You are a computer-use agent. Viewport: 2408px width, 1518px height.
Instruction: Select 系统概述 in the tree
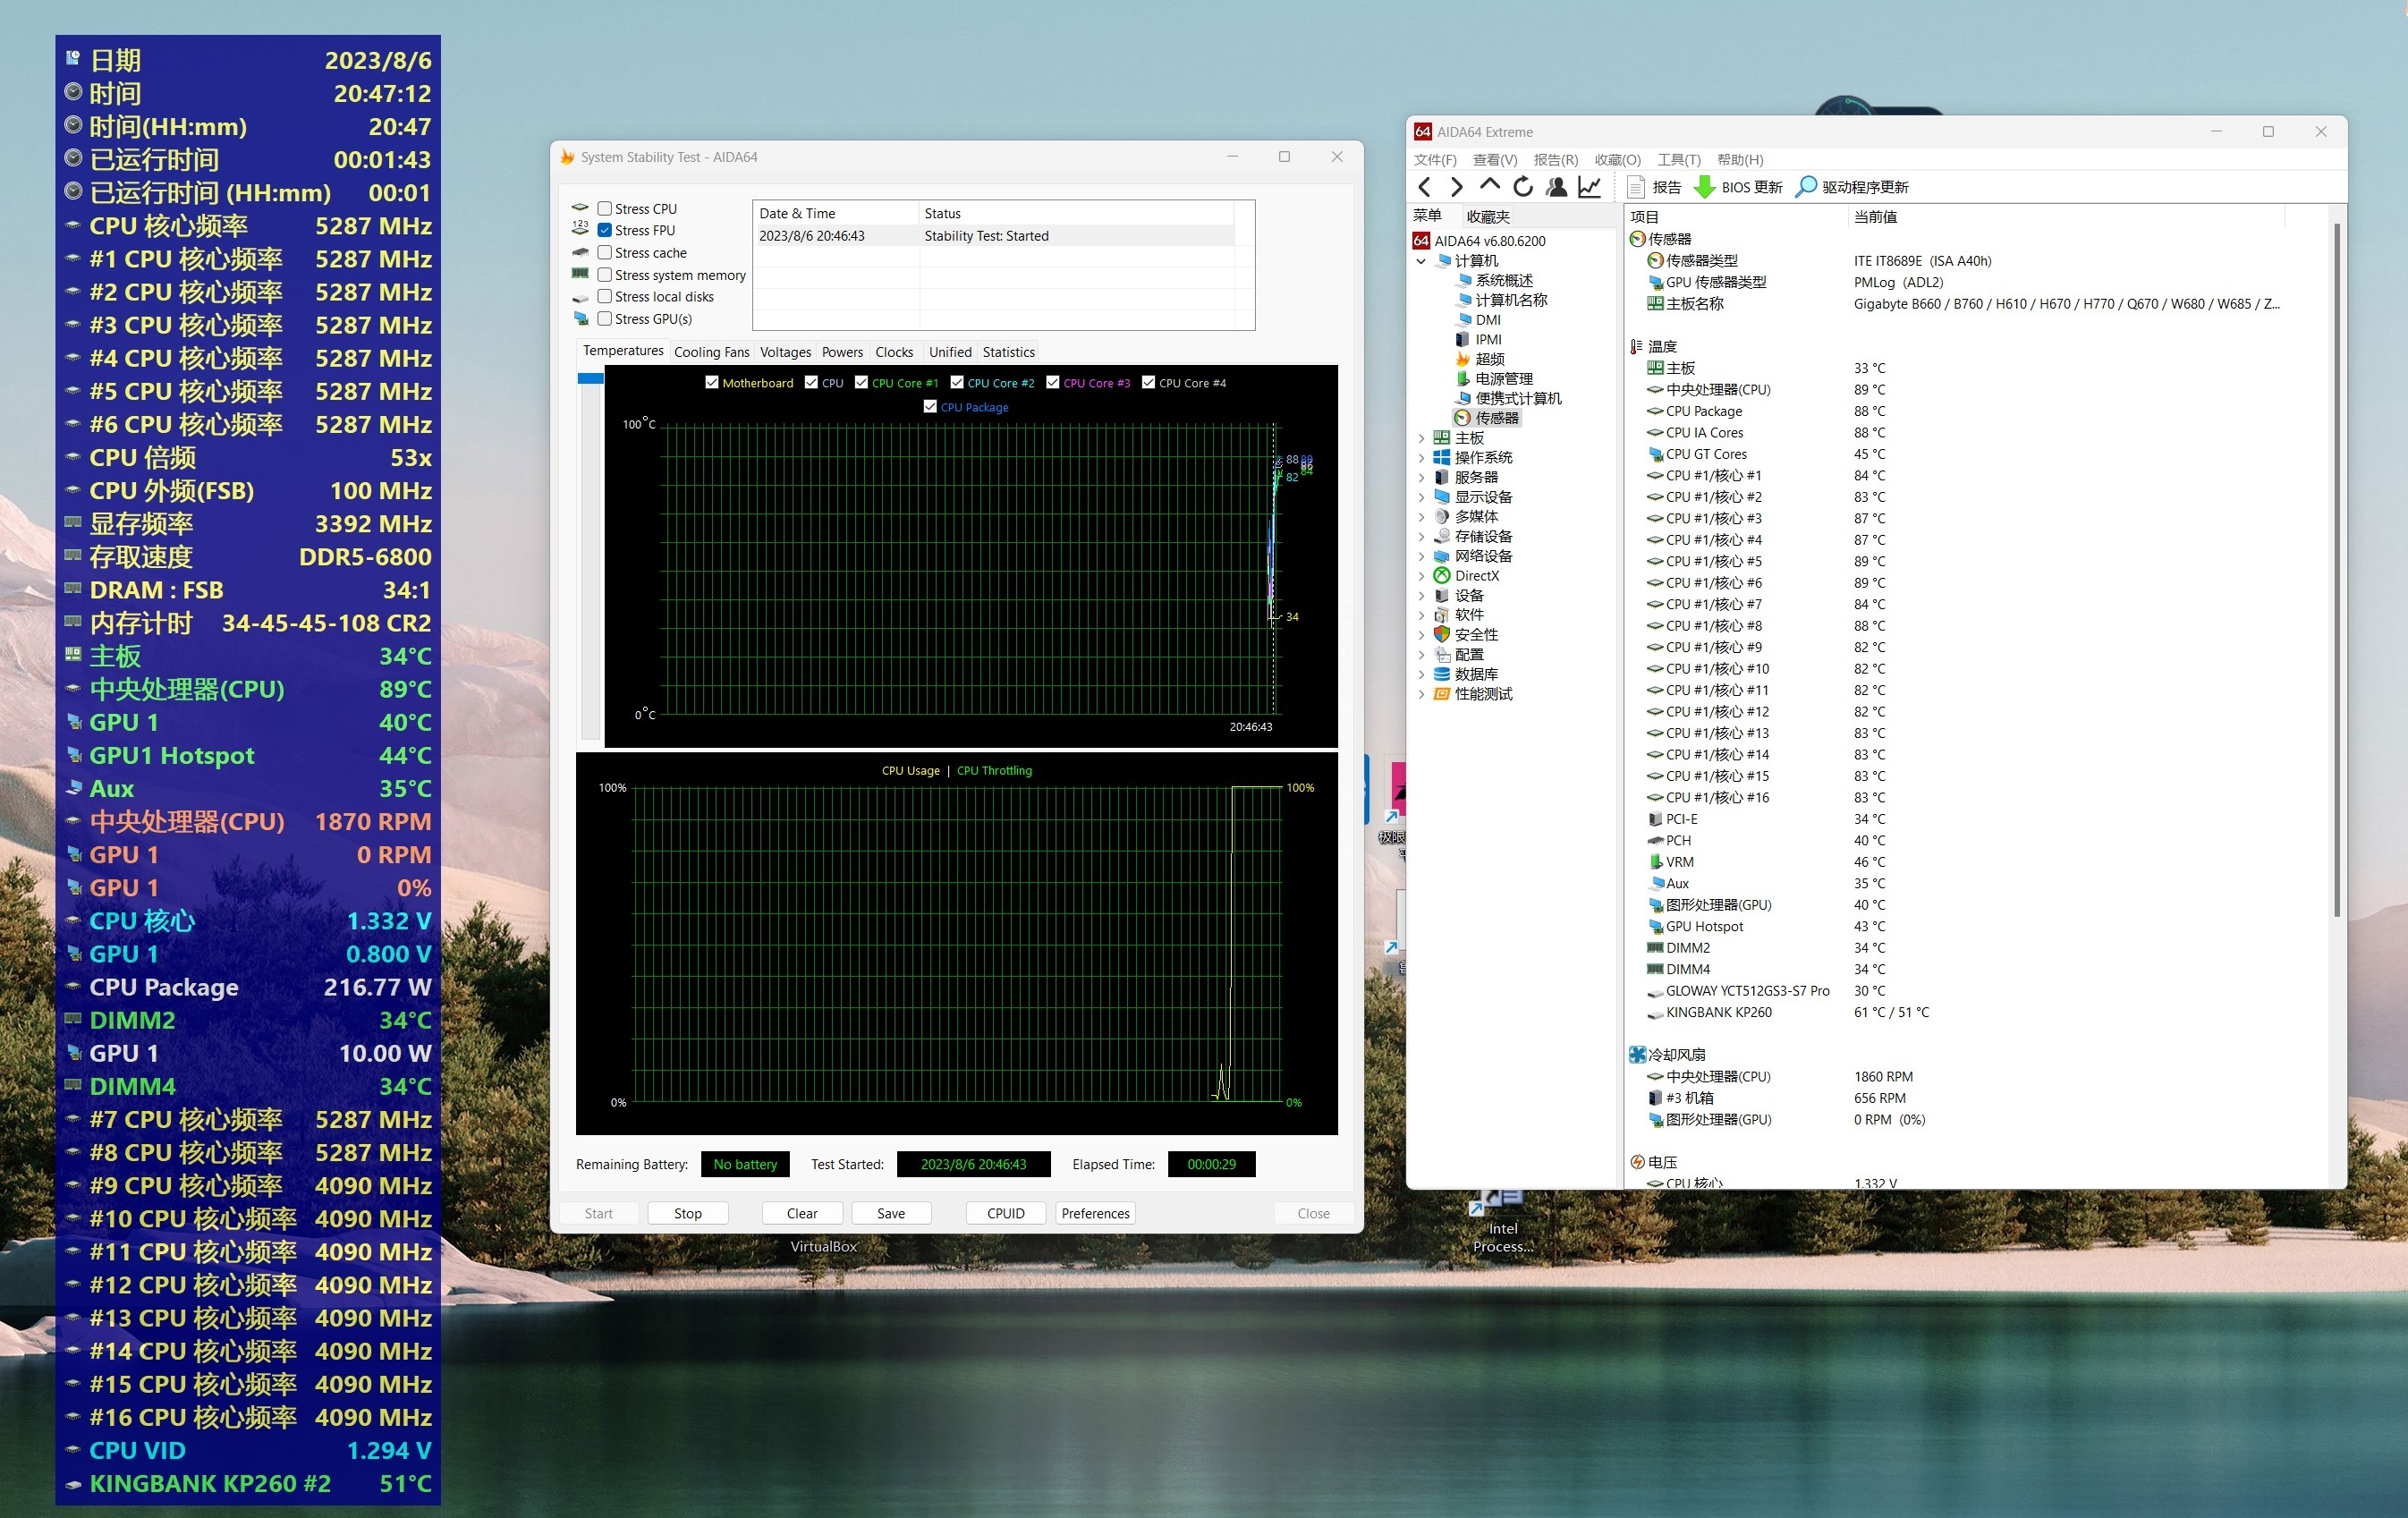coord(1504,281)
